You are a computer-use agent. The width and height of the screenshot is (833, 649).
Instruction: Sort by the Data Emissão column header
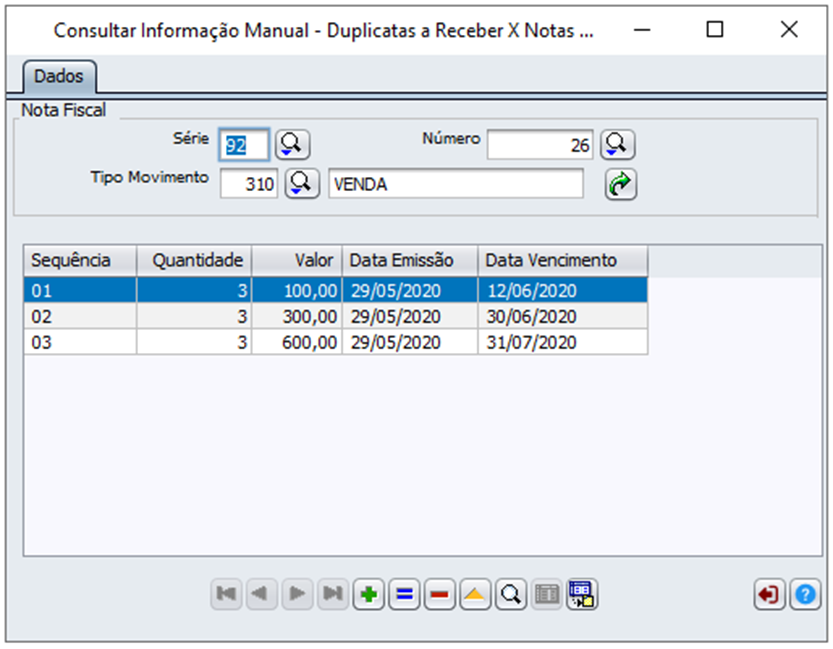[410, 260]
